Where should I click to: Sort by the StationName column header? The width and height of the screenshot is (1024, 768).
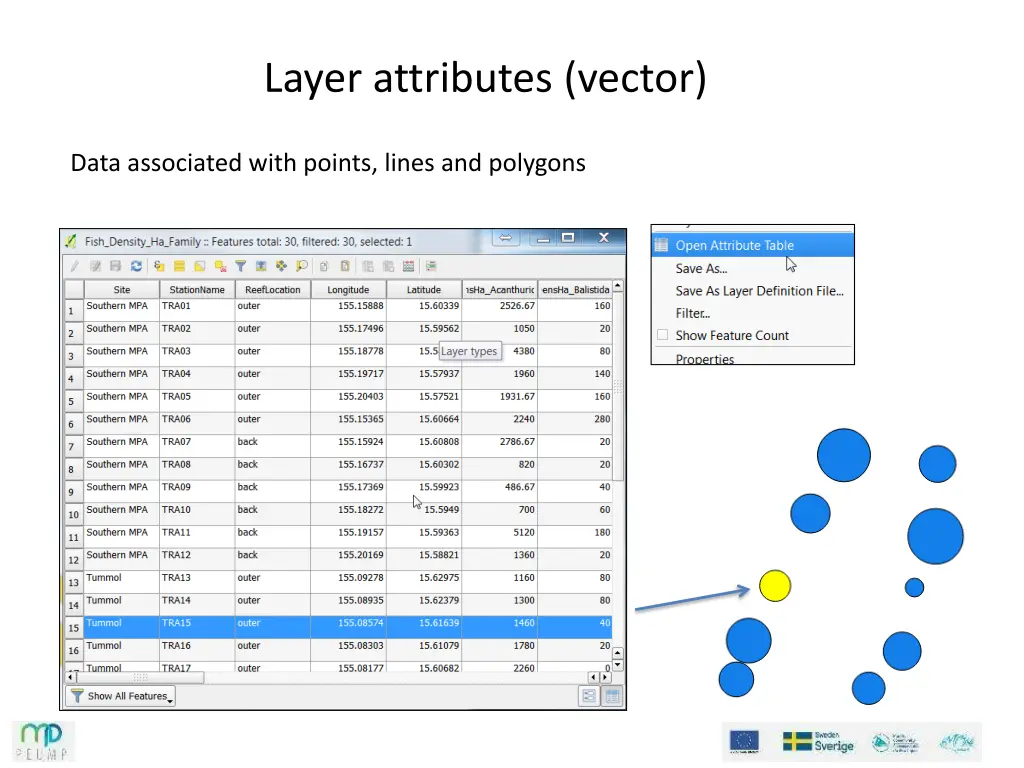pos(197,289)
